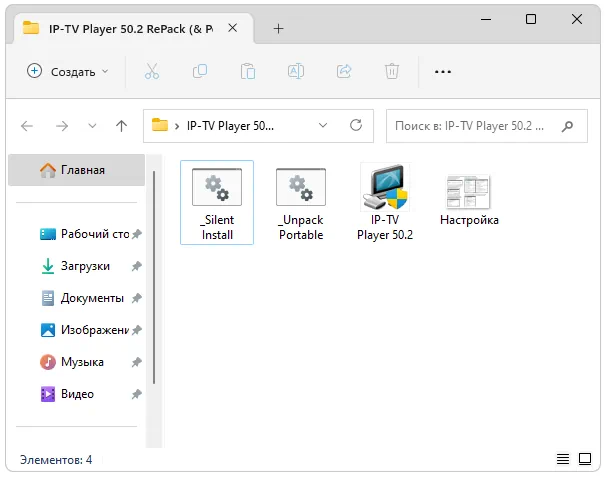Minimize the Explorer window
Viewport: 605px width, 479px height.
point(486,19)
